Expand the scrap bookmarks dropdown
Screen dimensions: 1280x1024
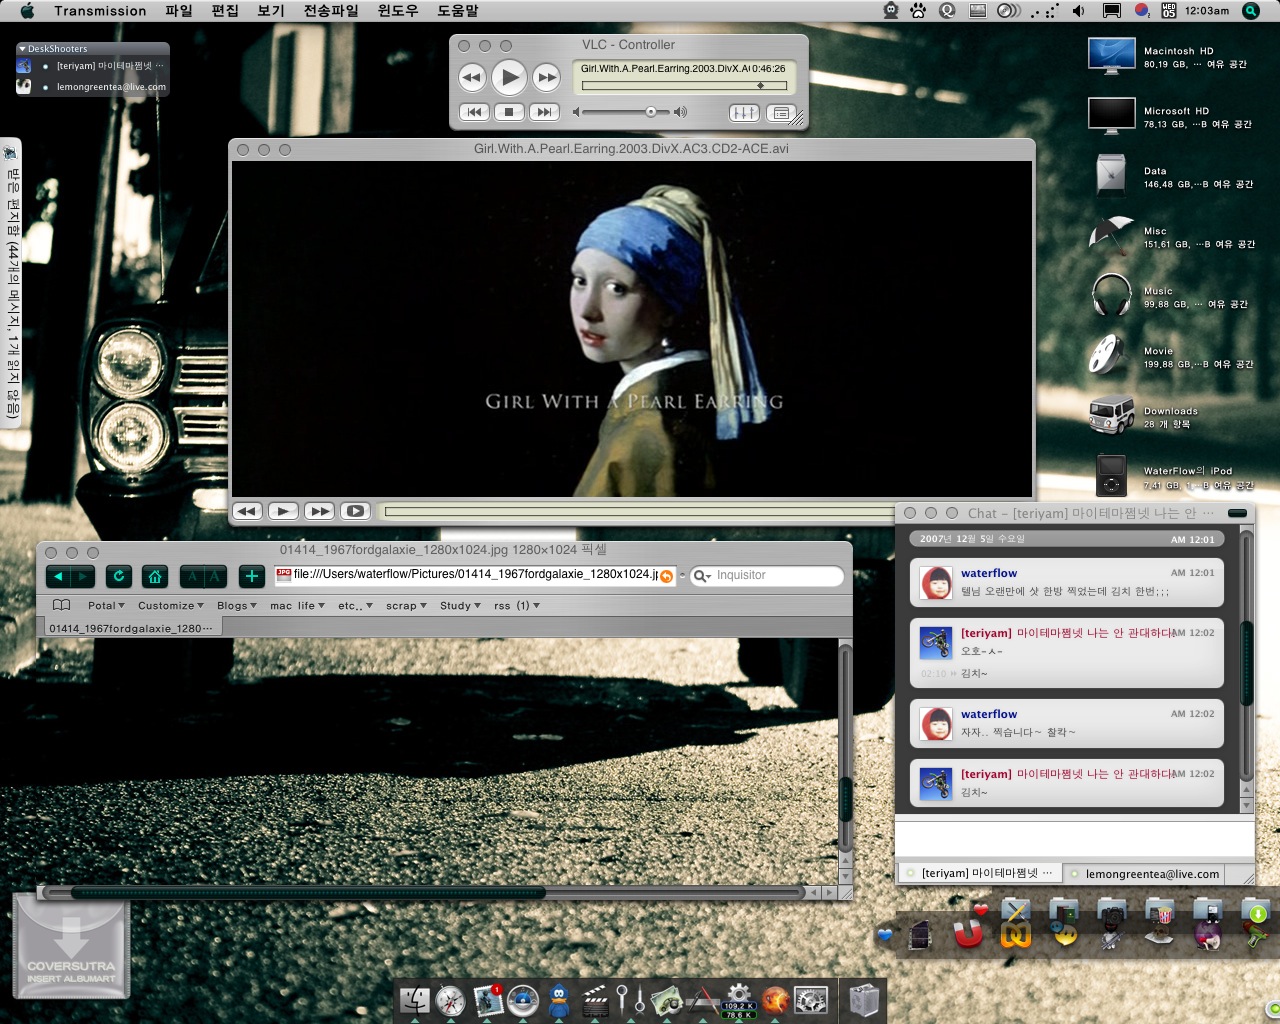406,606
